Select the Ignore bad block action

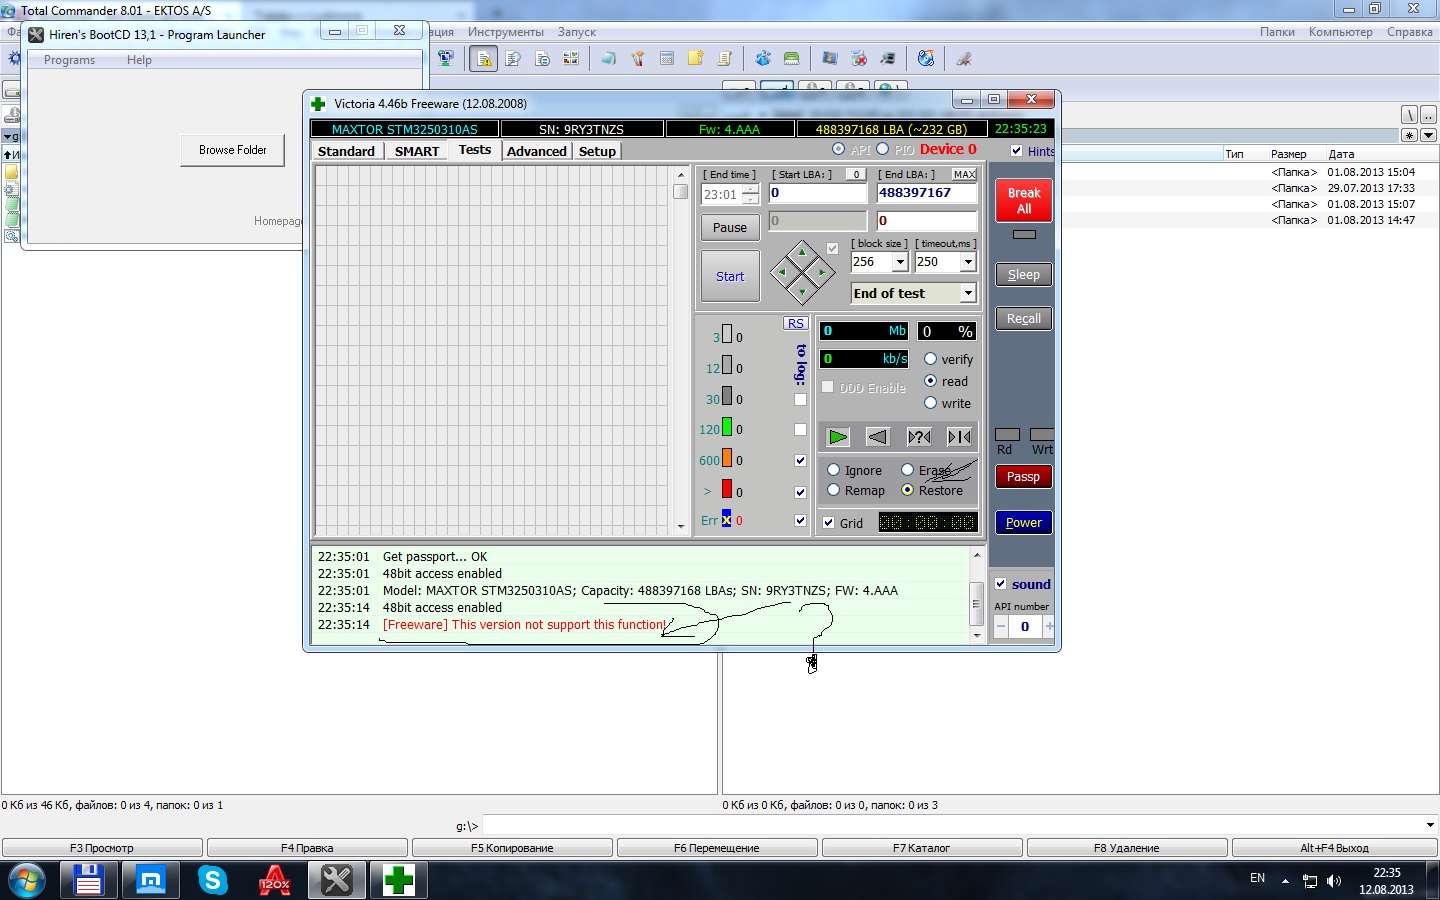point(833,470)
